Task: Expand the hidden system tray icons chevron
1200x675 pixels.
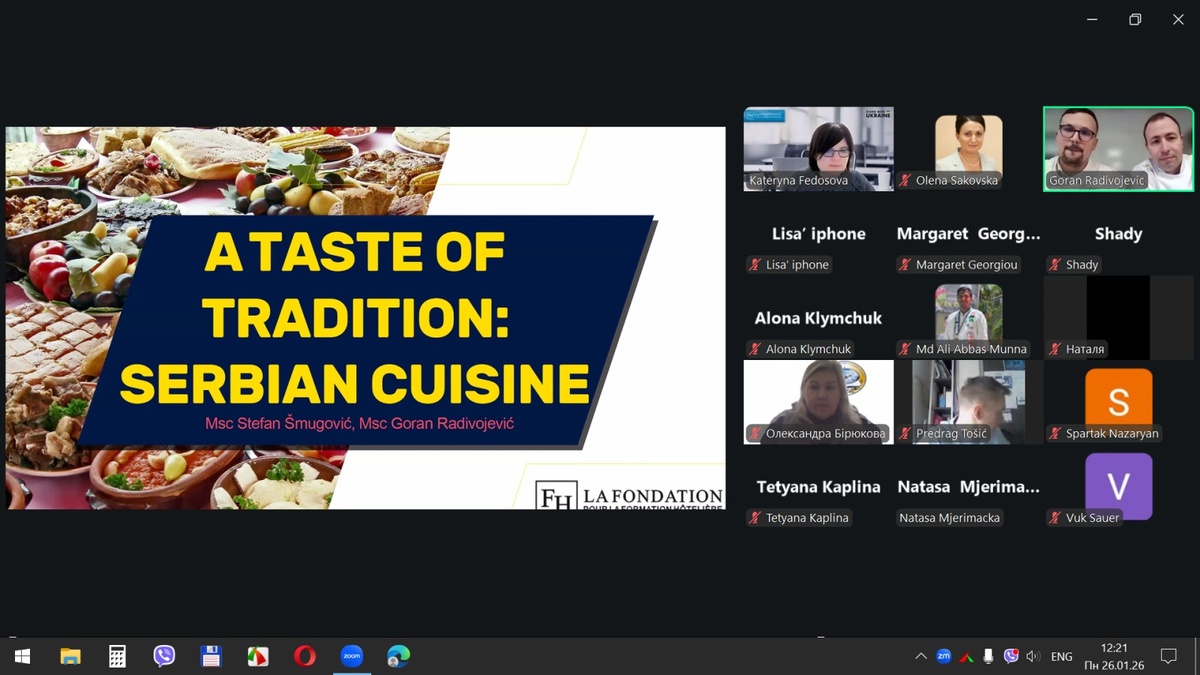Action: coord(920,656)
